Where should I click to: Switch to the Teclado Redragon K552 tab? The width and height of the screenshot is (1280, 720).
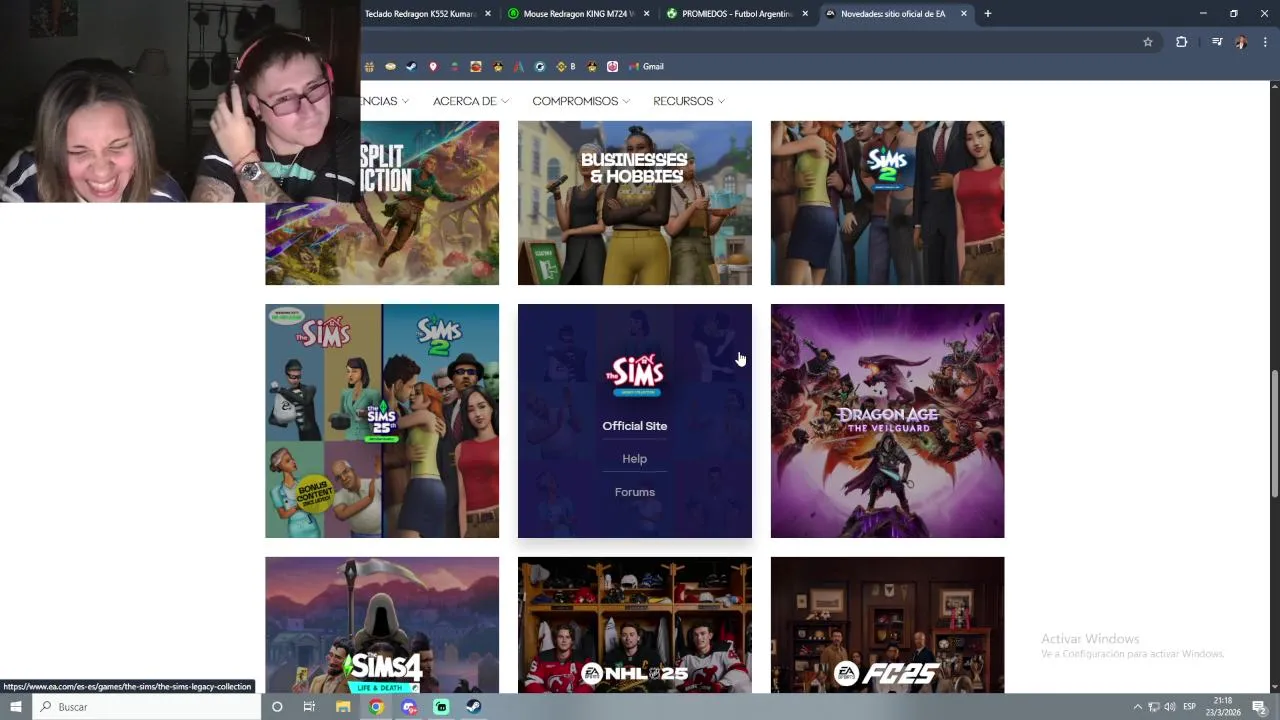point(420,14)
